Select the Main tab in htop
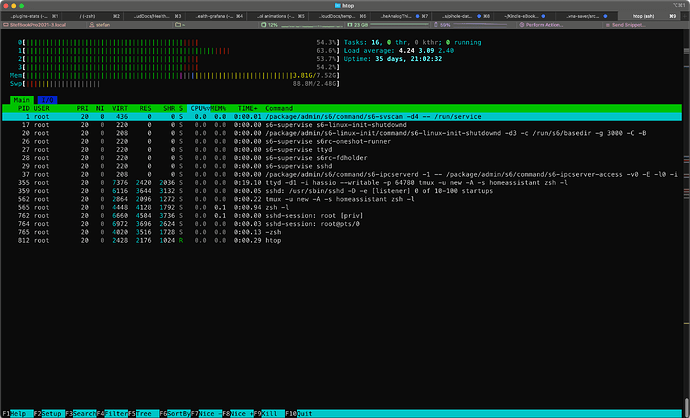This screenshot has width=690, height=418. coord(22,100)
